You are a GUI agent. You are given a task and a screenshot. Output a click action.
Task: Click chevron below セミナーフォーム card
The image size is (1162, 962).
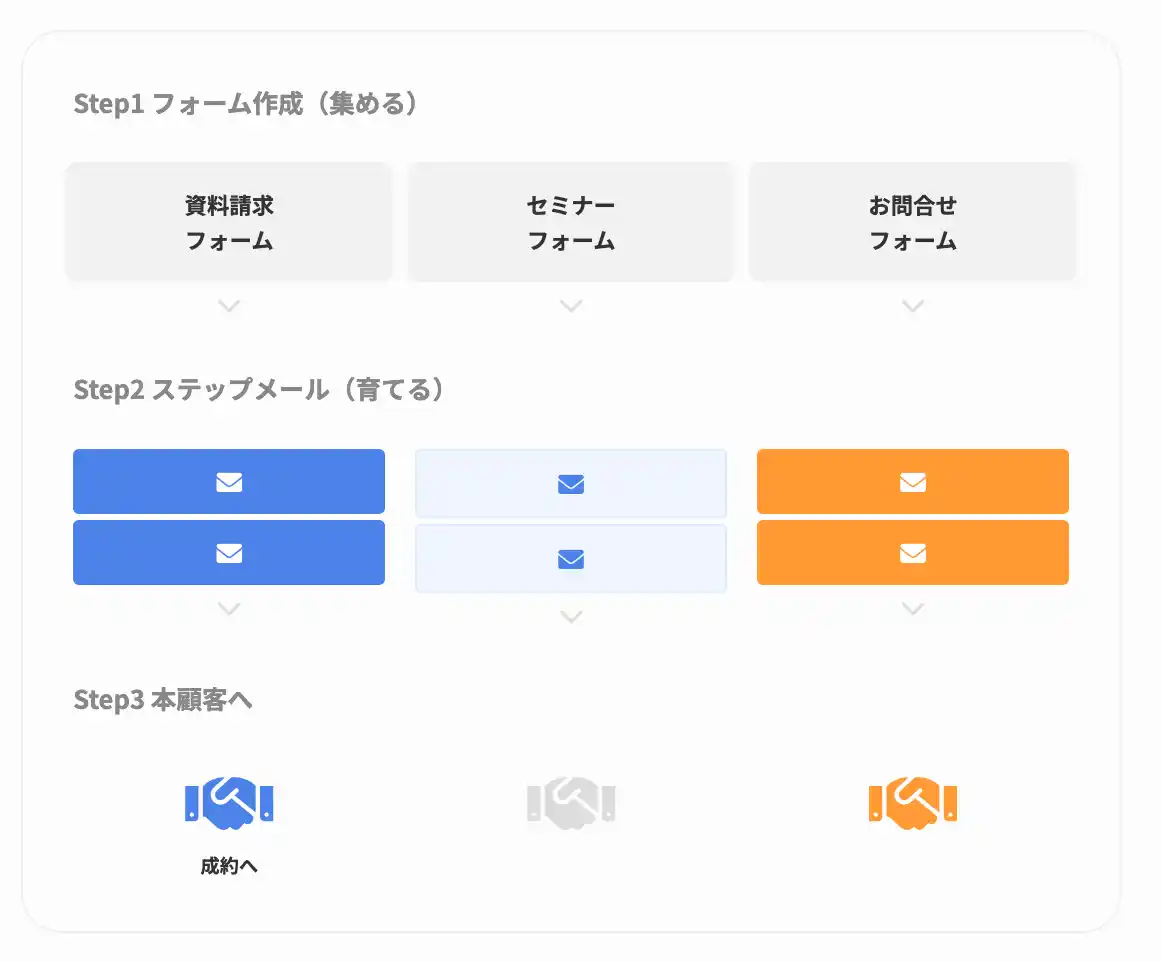click(571, 306)
